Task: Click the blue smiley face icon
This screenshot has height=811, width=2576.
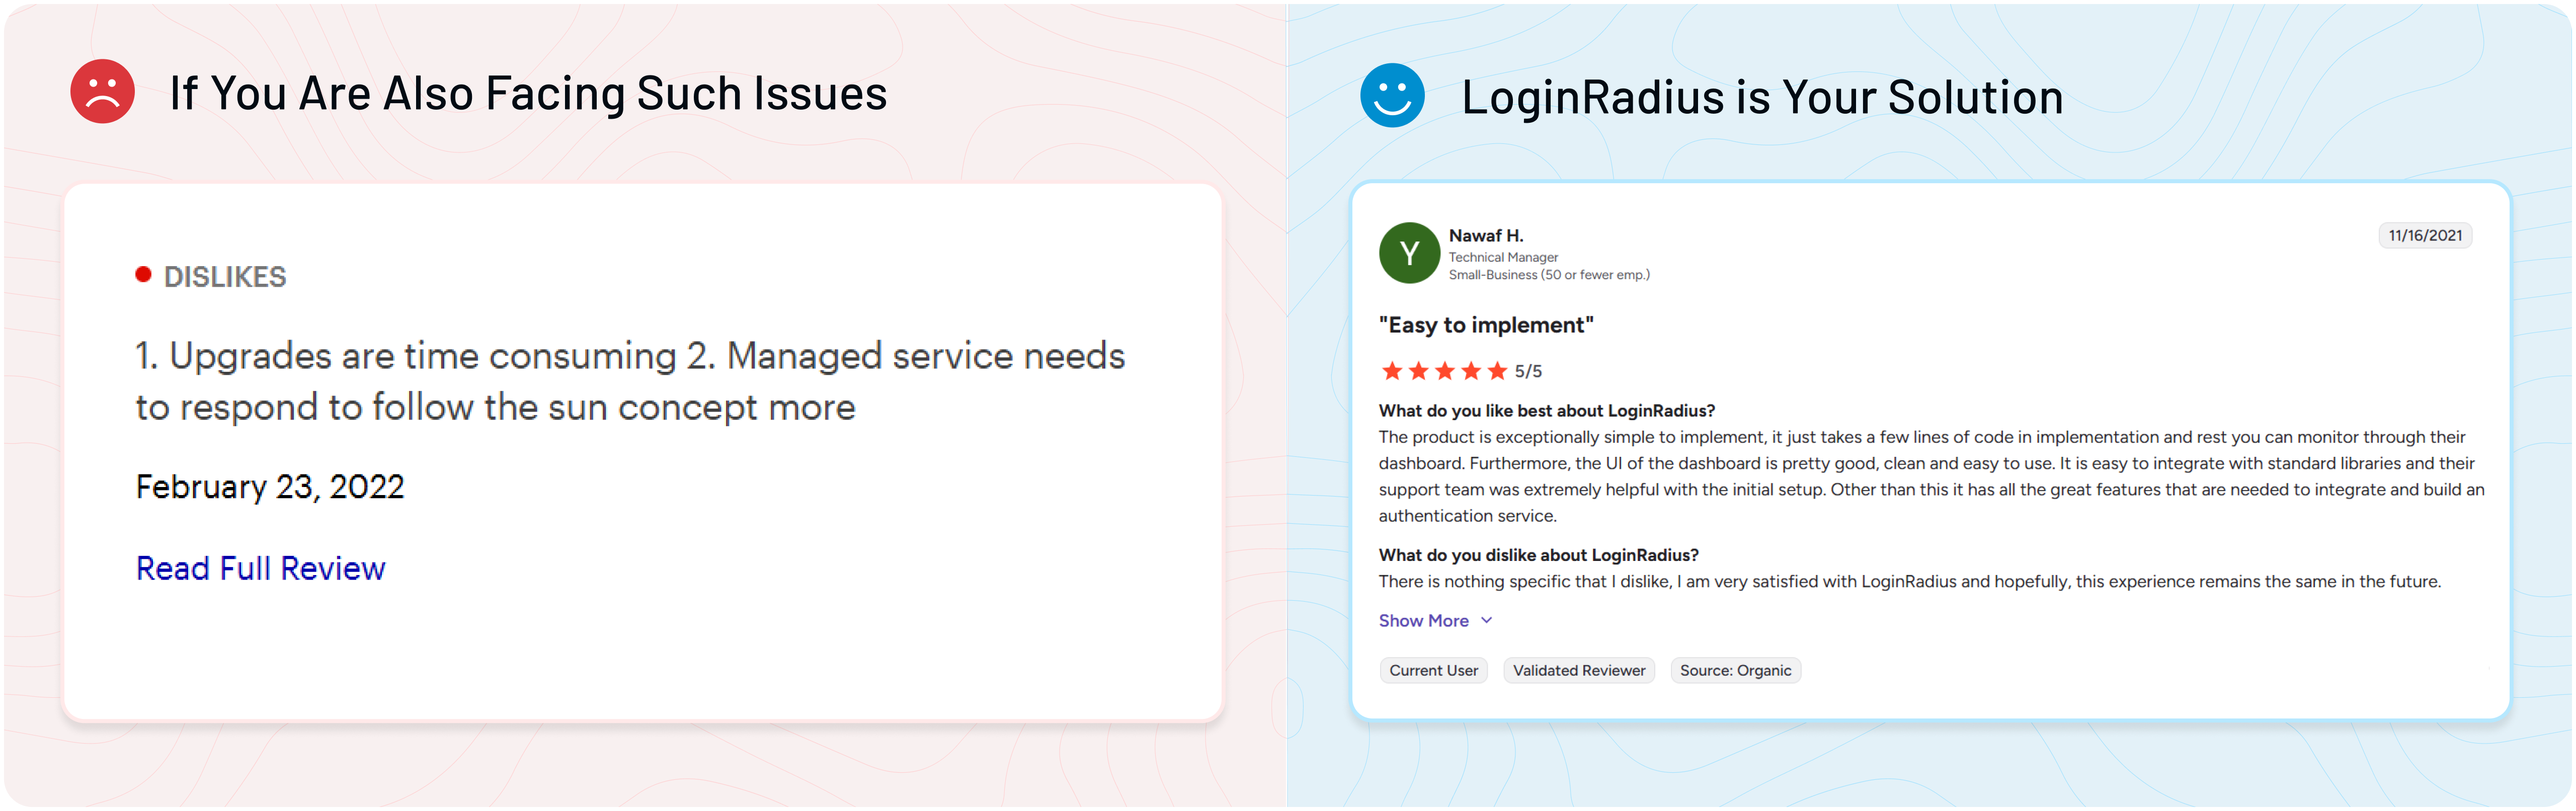Action: 1392,95
